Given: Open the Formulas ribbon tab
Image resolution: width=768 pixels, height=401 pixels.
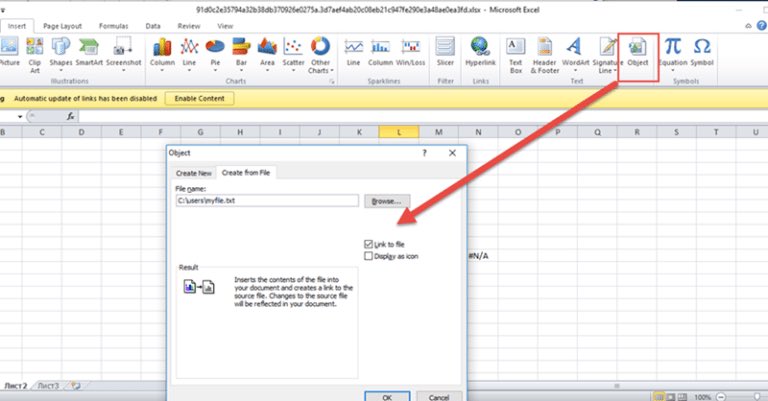Looking at the screenshot, I should 114,26.
